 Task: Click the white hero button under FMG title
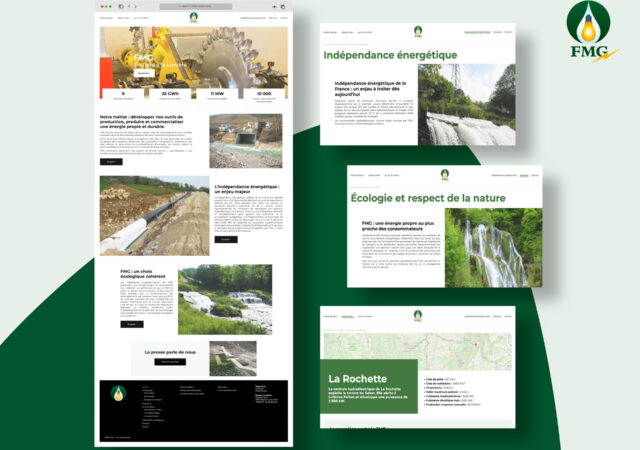[144, 73]
